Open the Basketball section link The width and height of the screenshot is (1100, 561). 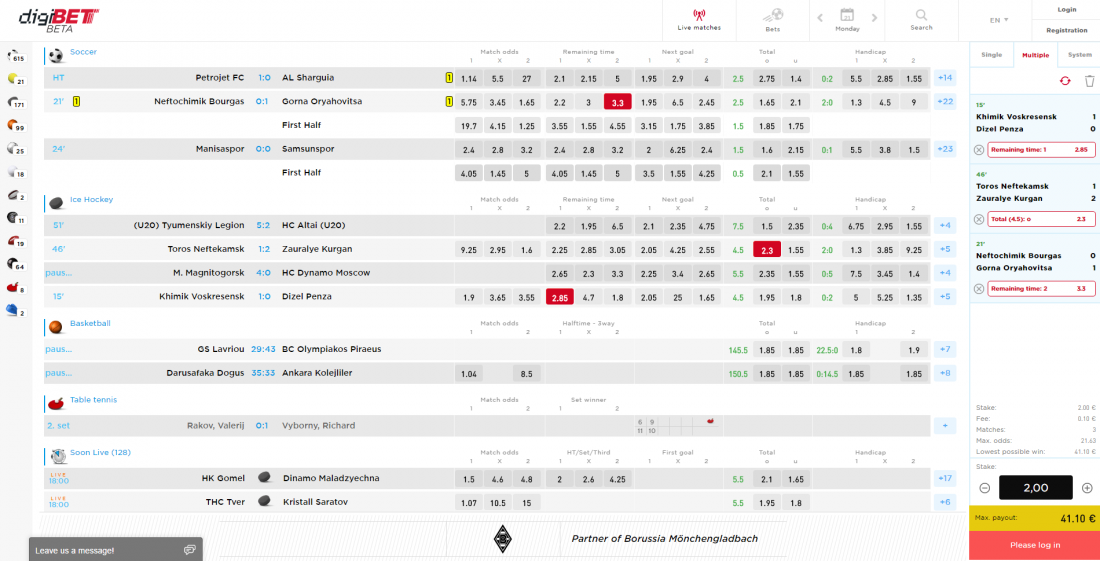(x=90, y=324)
